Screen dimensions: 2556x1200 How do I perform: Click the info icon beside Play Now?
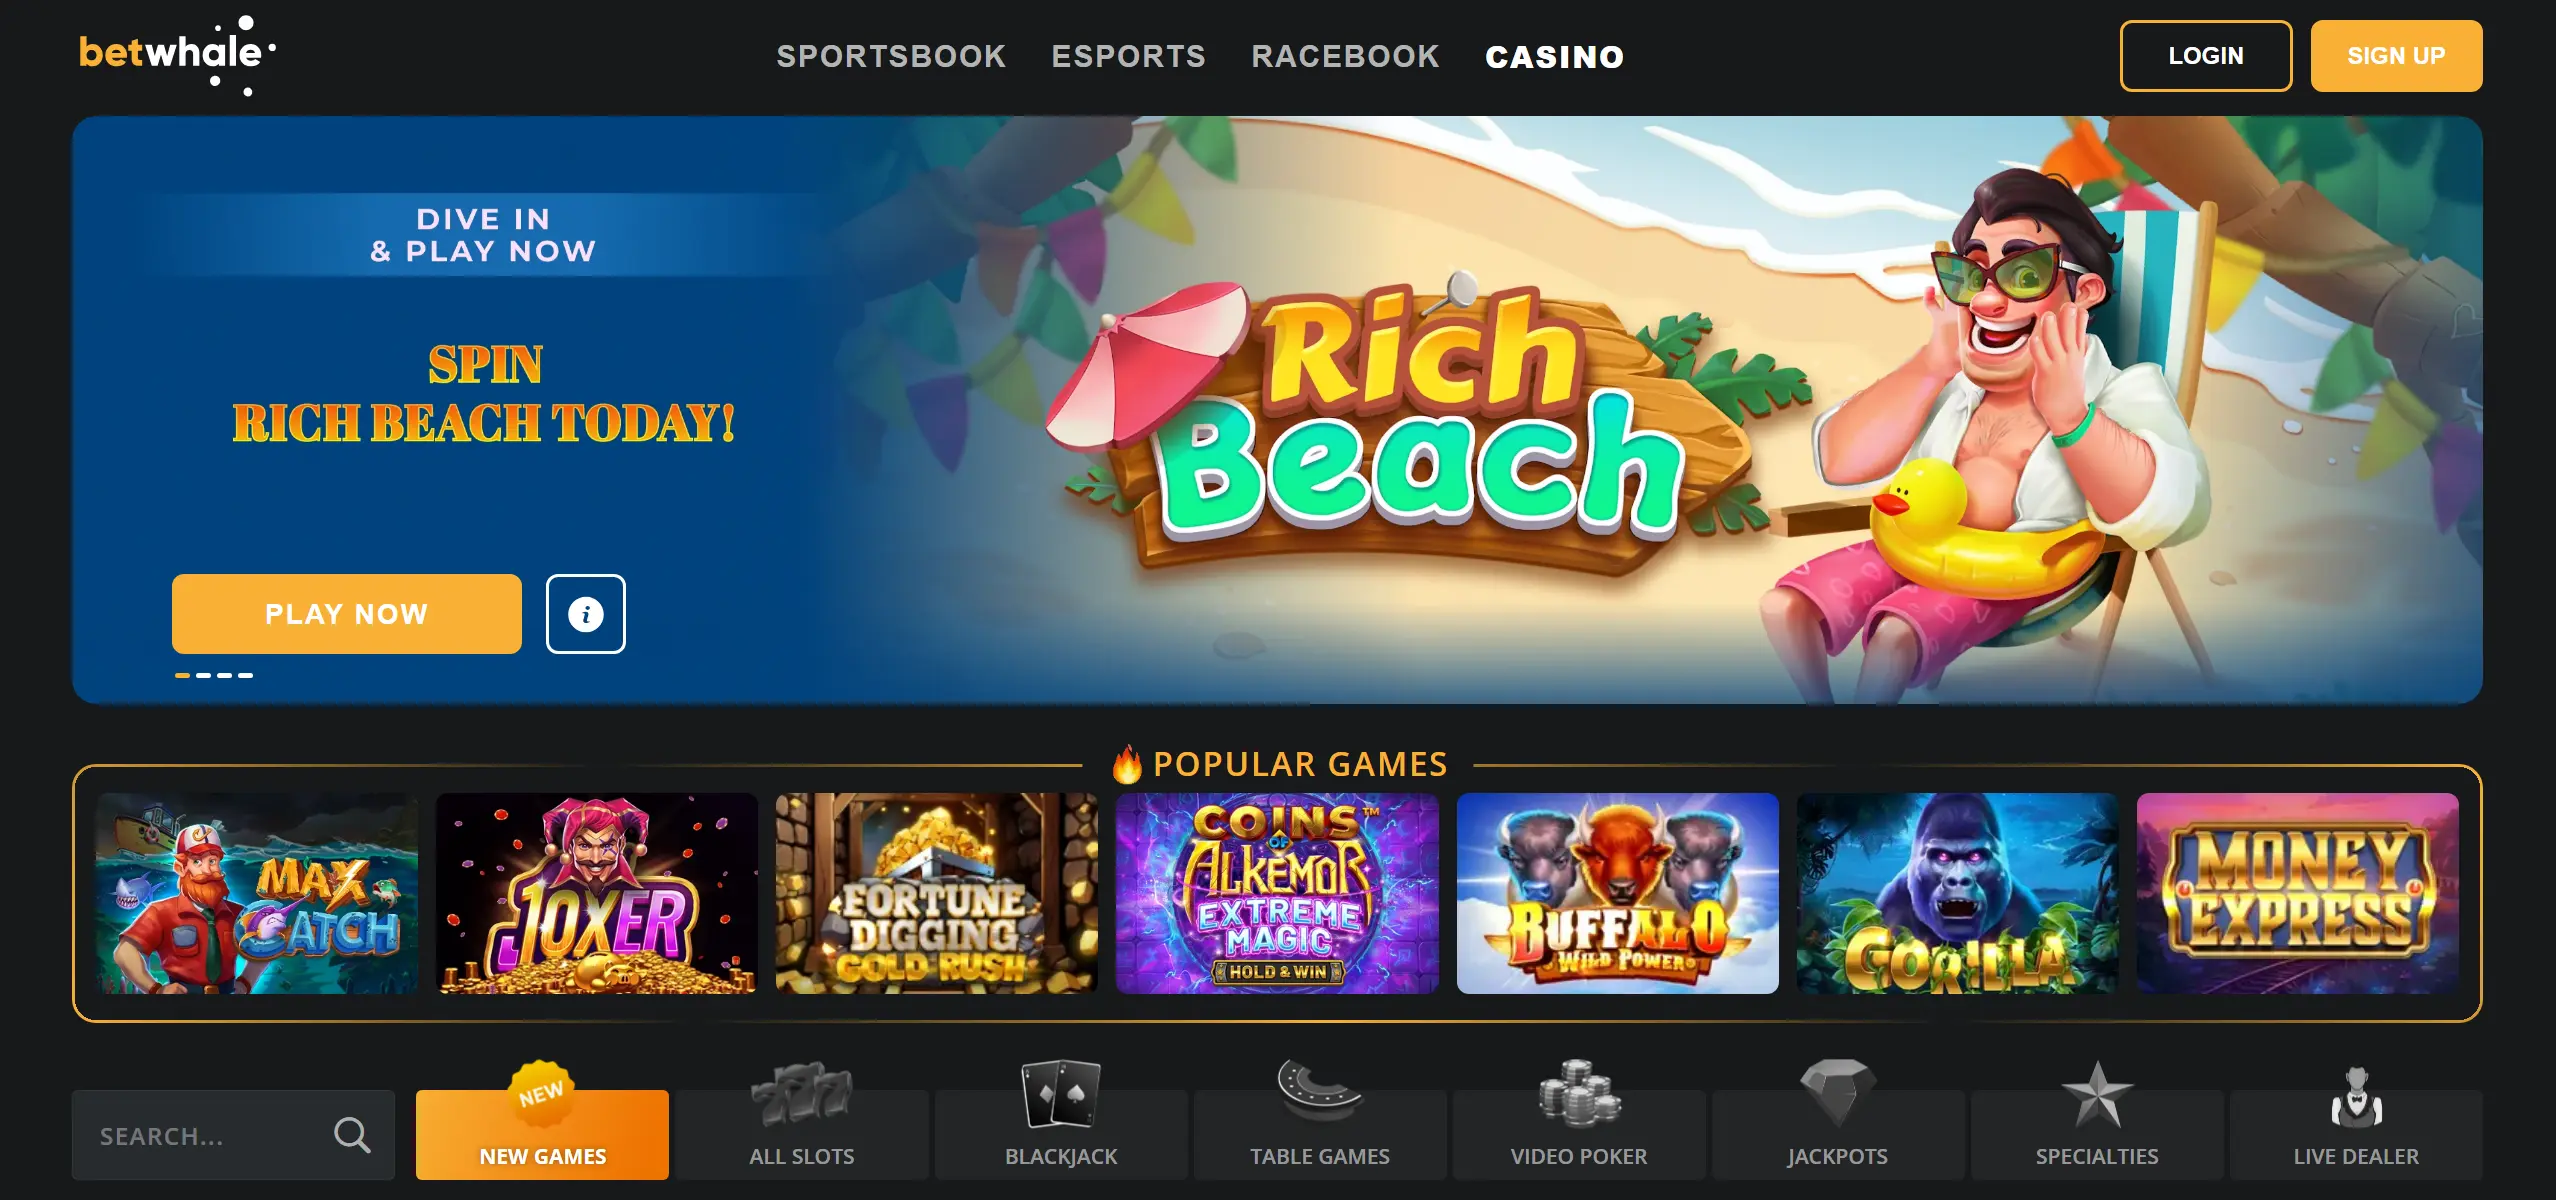(x=585, y=614)
